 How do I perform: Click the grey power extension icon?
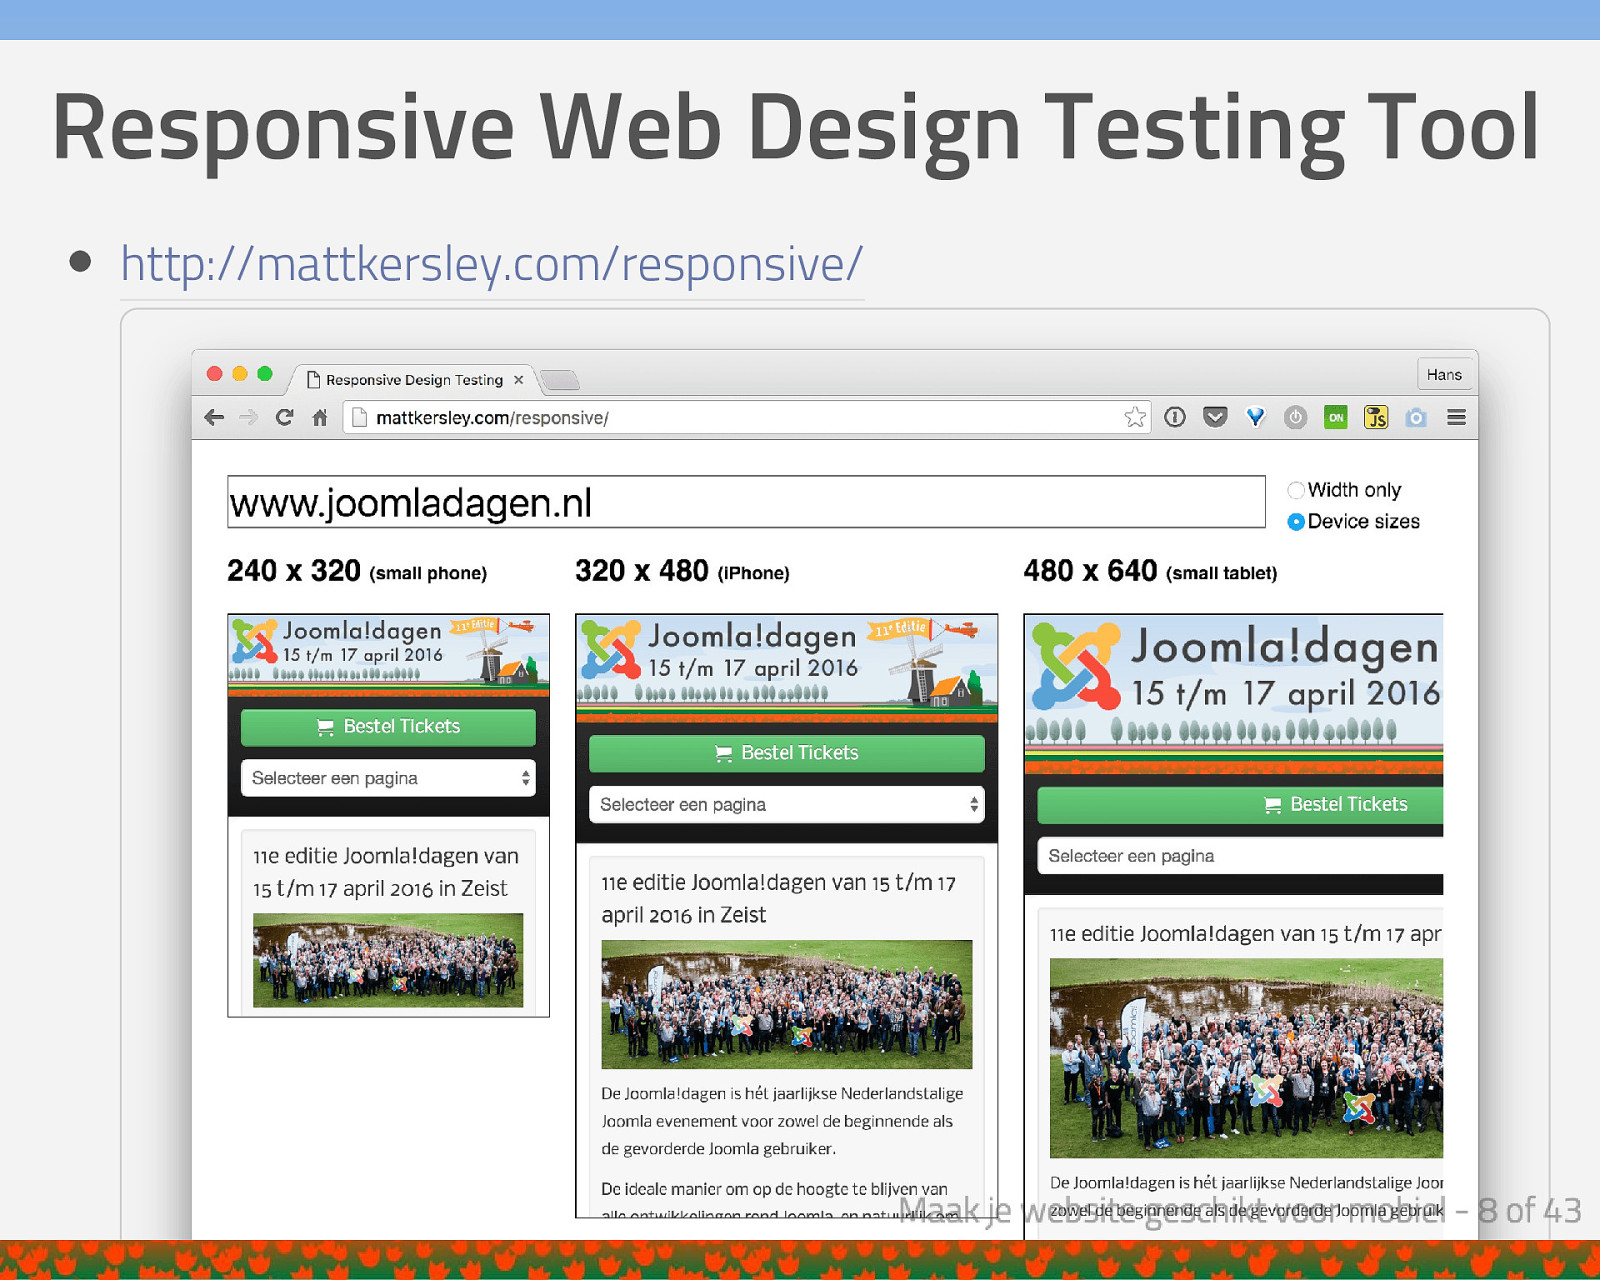click(x=1295, y=417)
